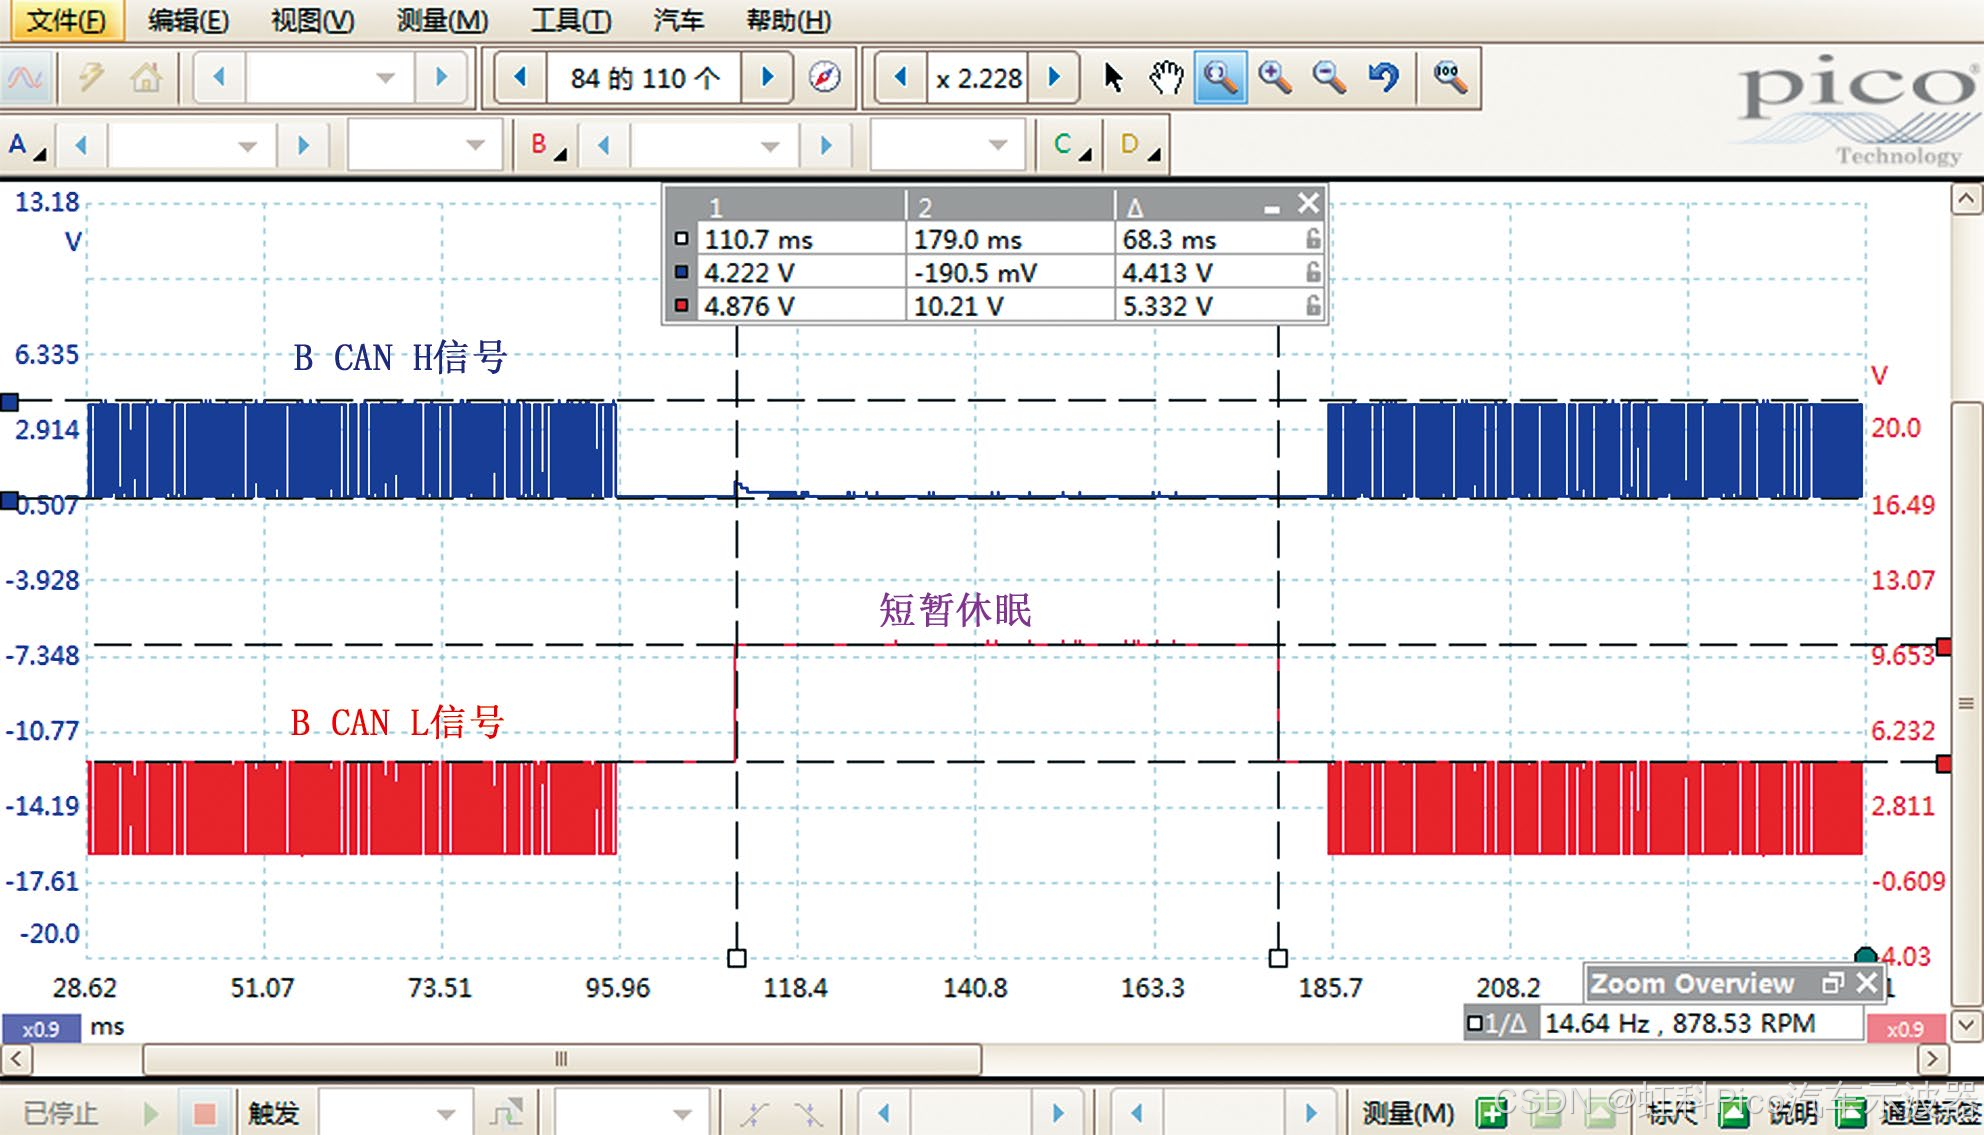
Task: Toggle lock on the 4.413 V delta row
Action: pos(1312,272)
